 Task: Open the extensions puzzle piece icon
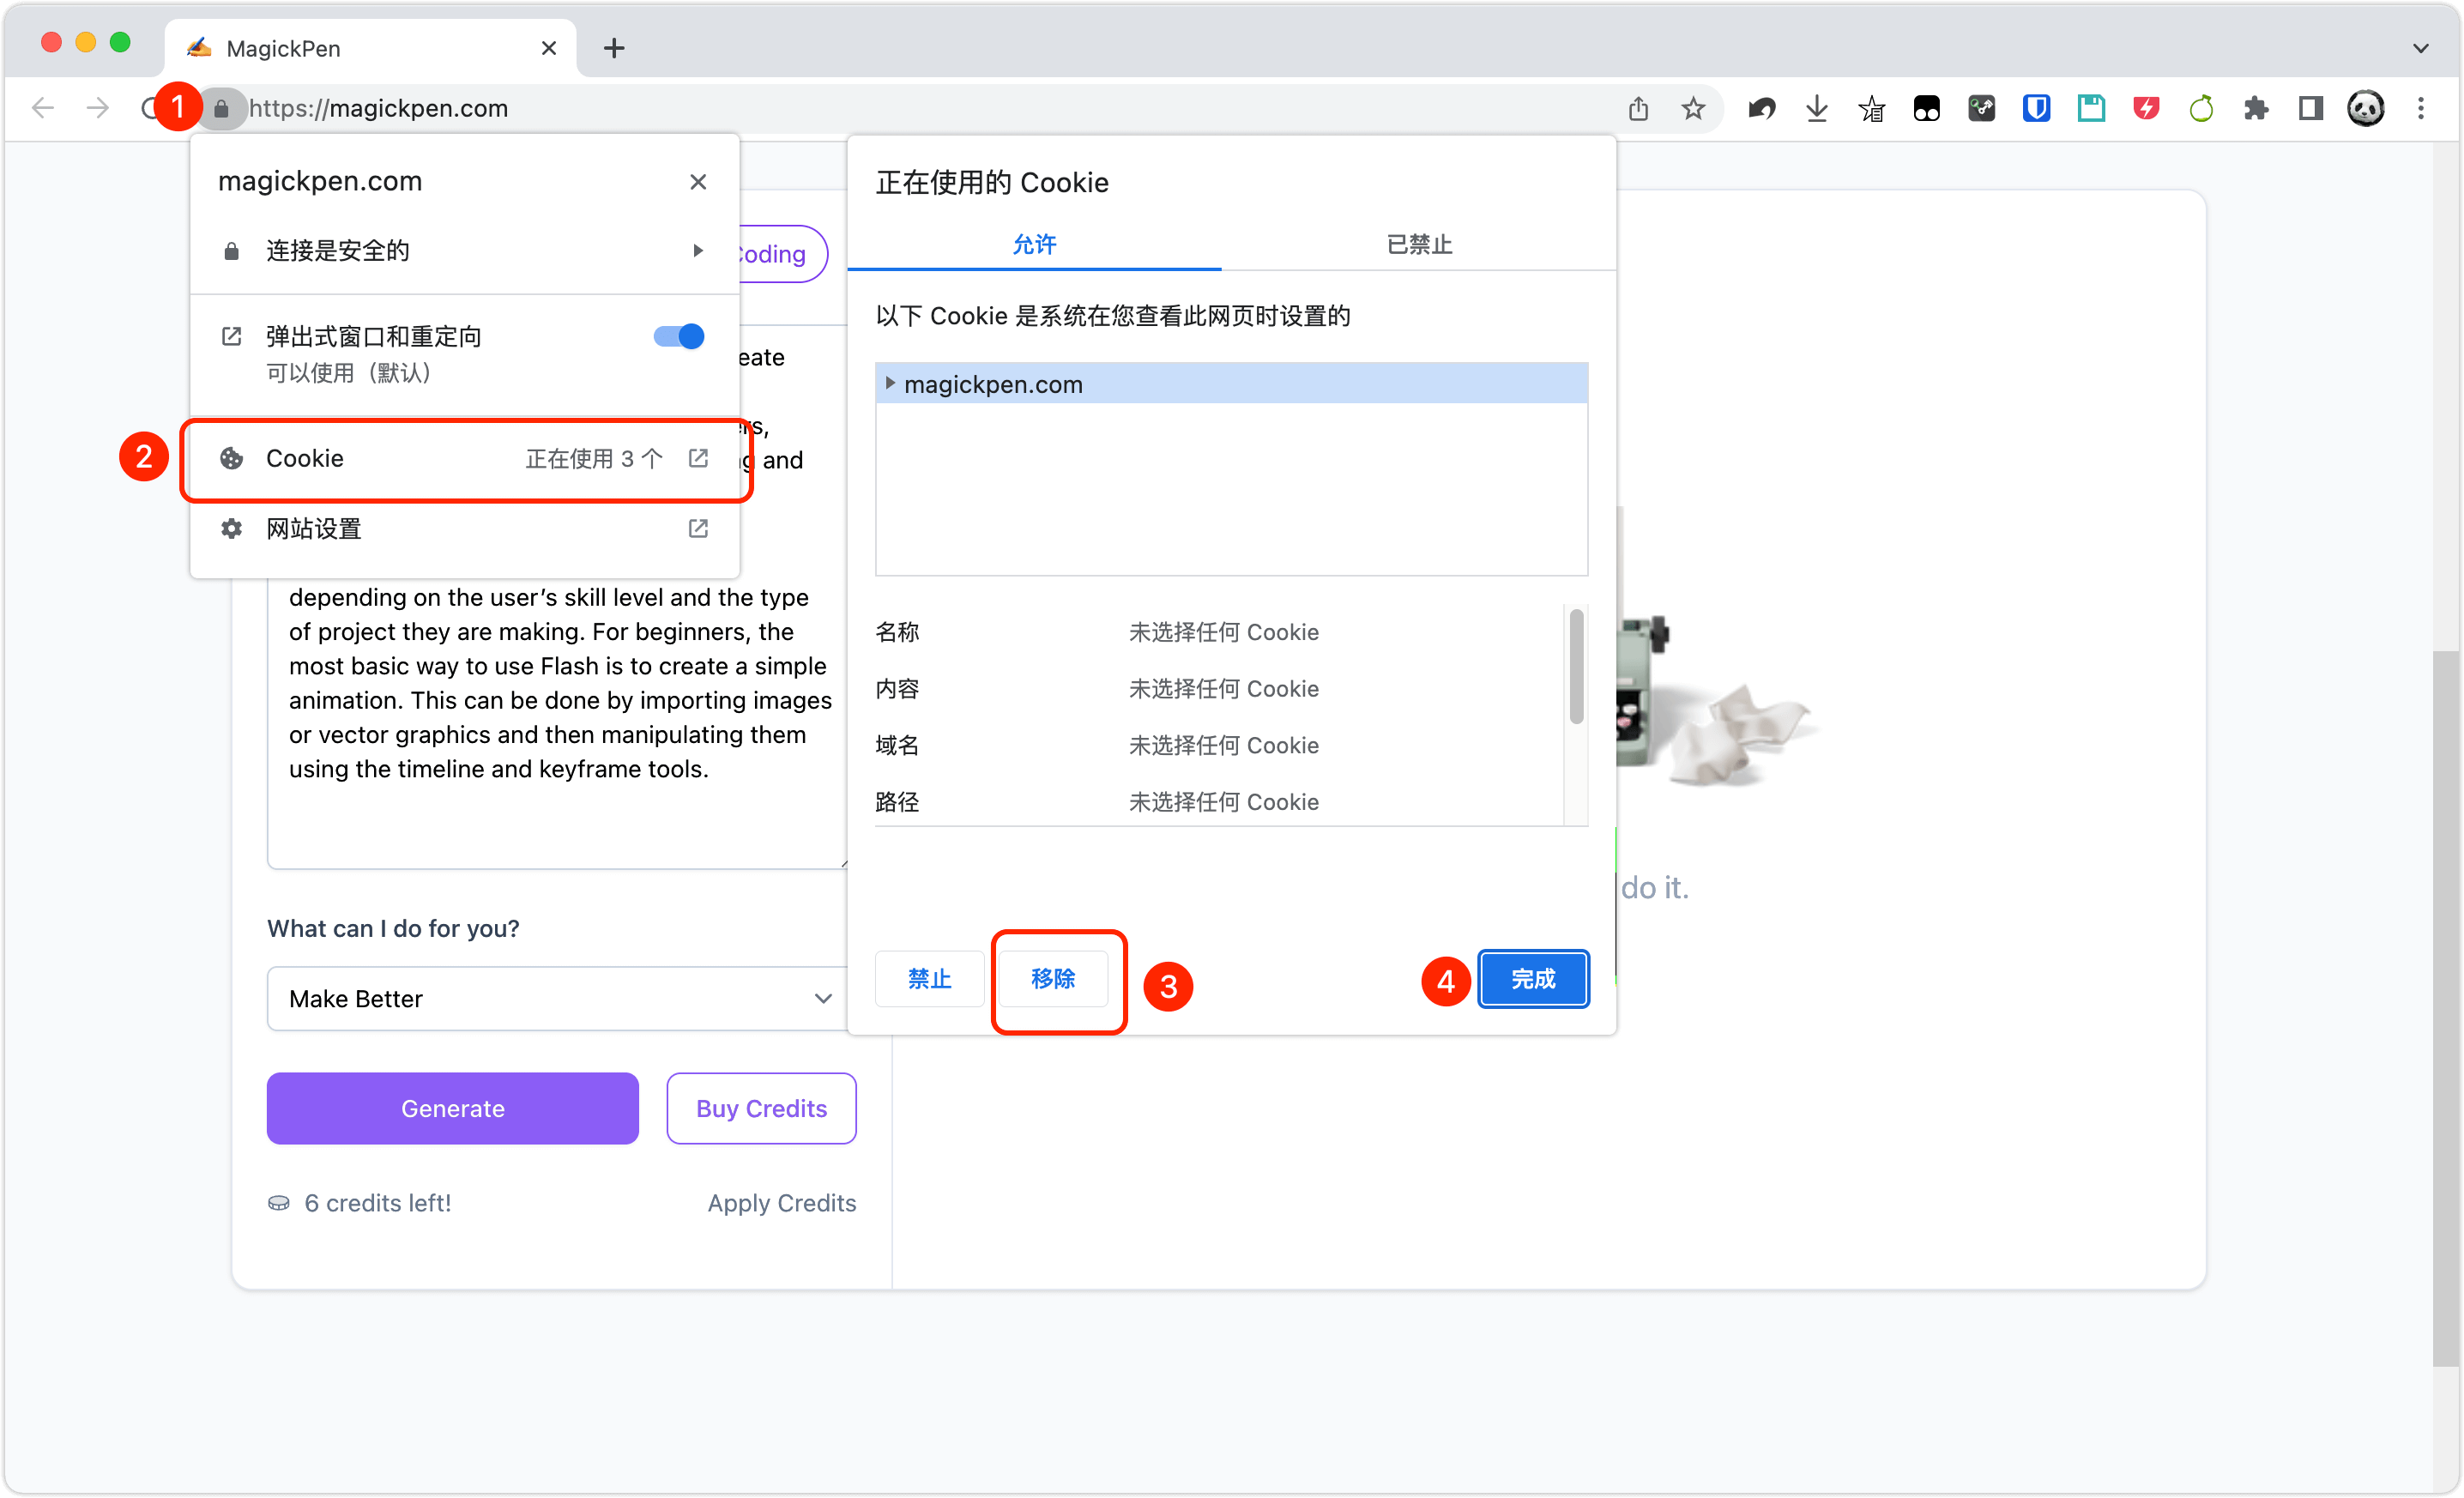(x=2256, y=108)
